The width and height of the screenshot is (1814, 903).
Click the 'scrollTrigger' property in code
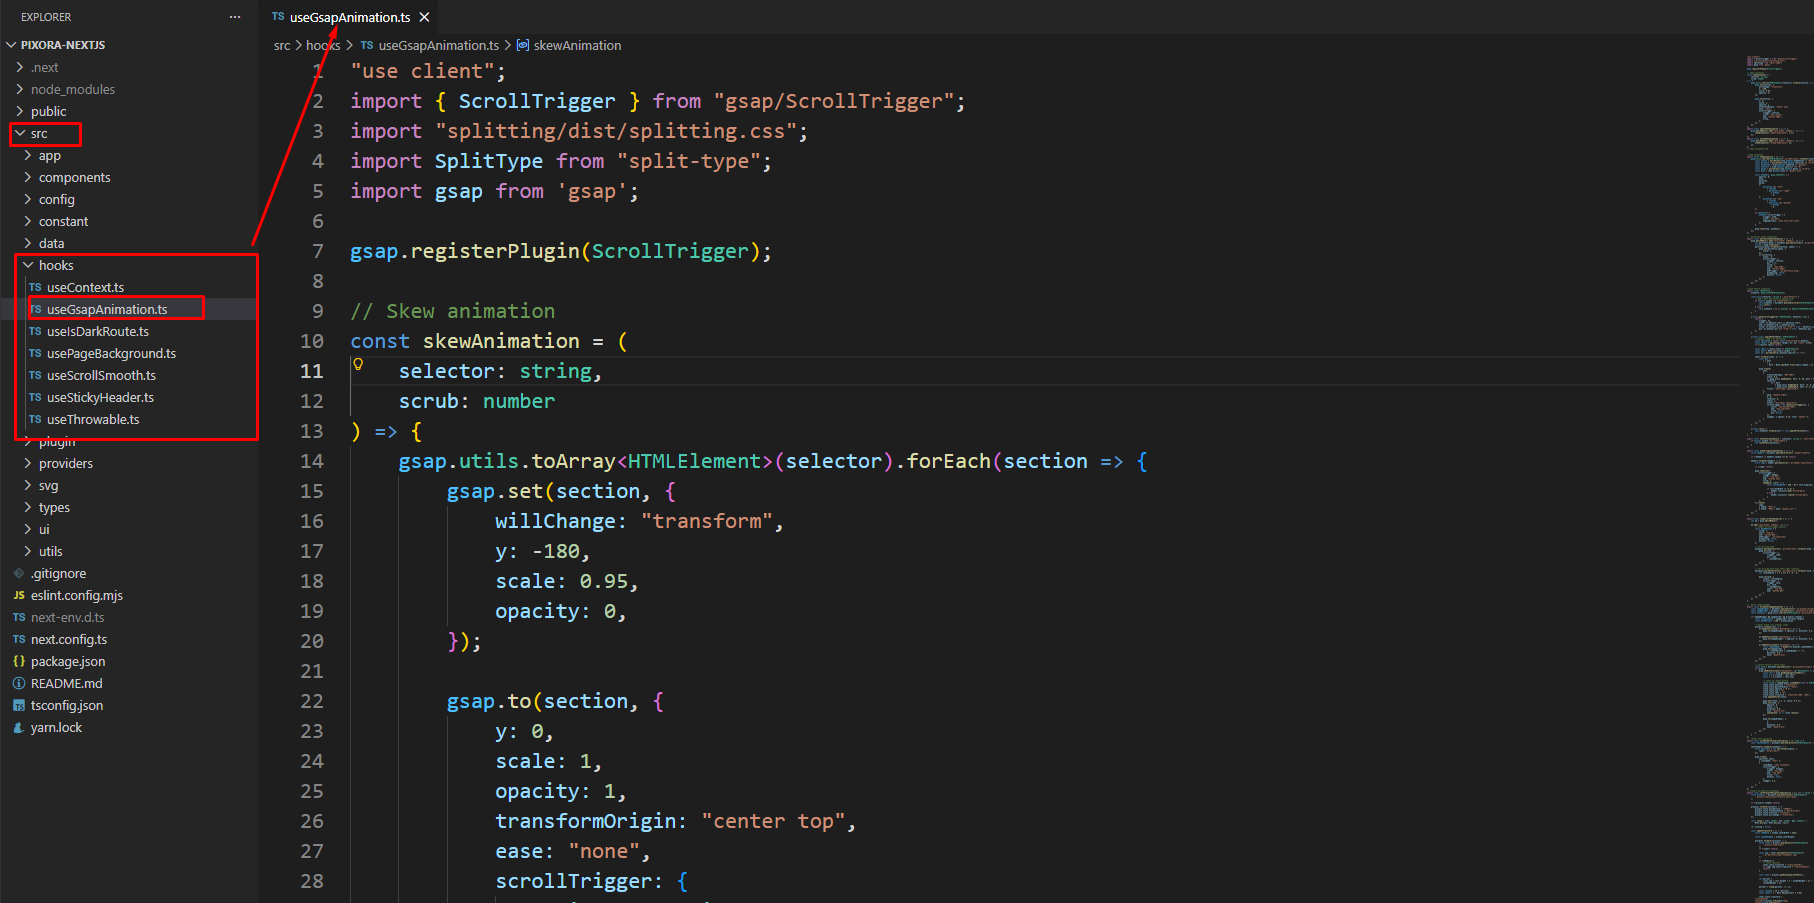pyautogui.click(x=573, y=881)
